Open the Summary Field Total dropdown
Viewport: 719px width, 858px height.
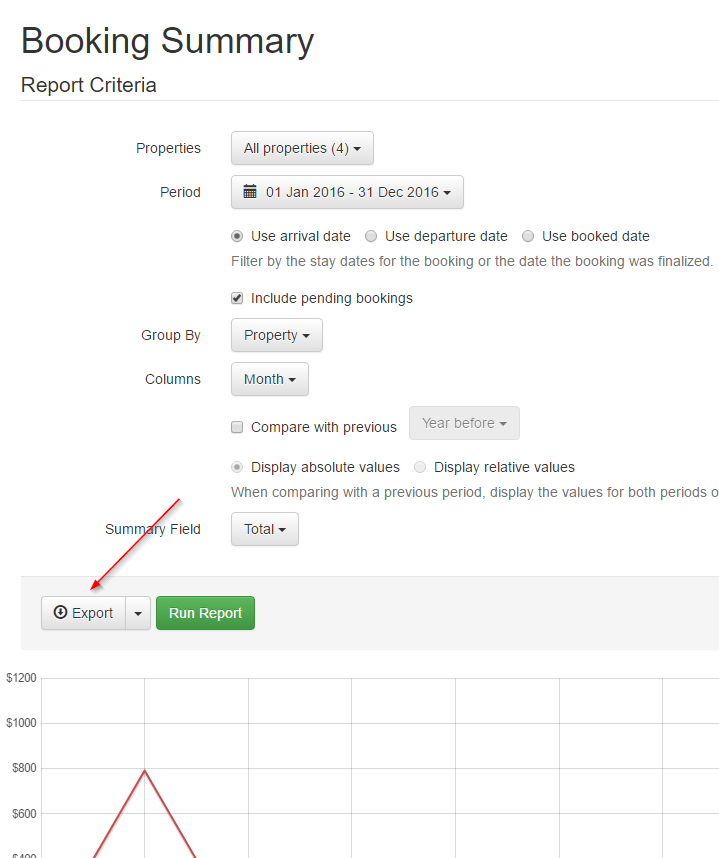click(265, 529)
